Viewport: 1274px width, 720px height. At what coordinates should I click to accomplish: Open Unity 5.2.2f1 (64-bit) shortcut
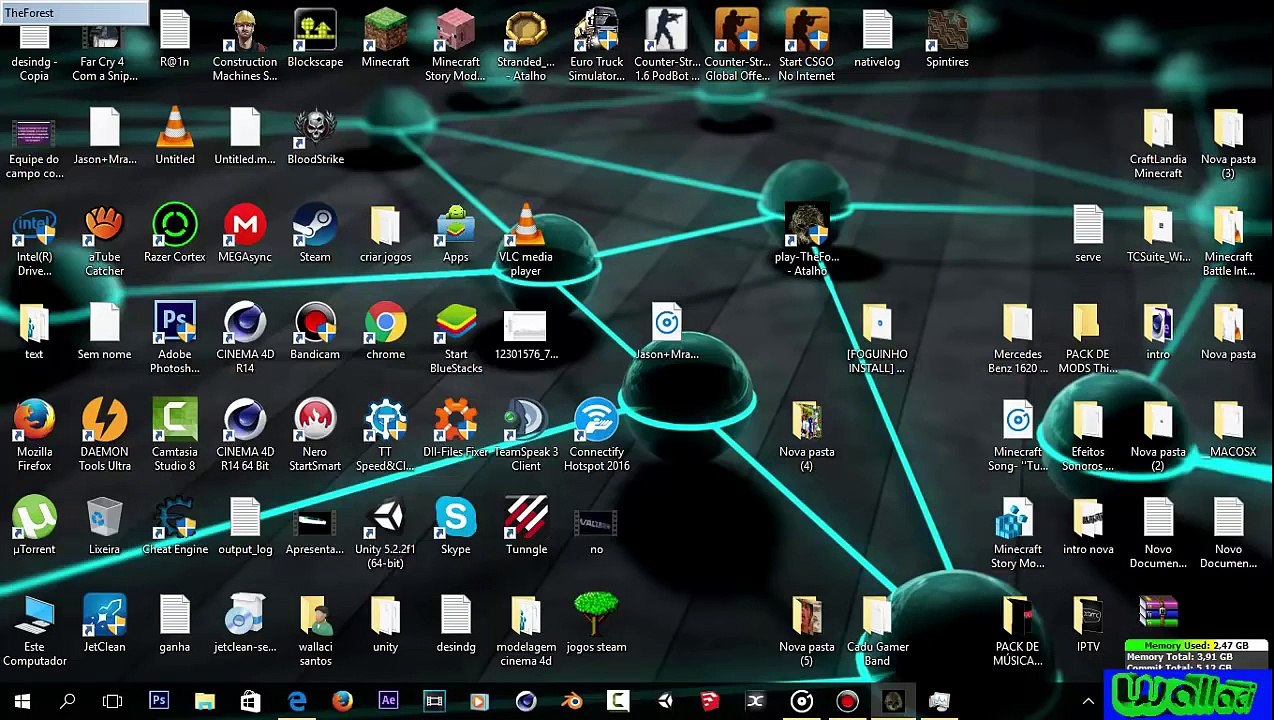pos(385,534)
